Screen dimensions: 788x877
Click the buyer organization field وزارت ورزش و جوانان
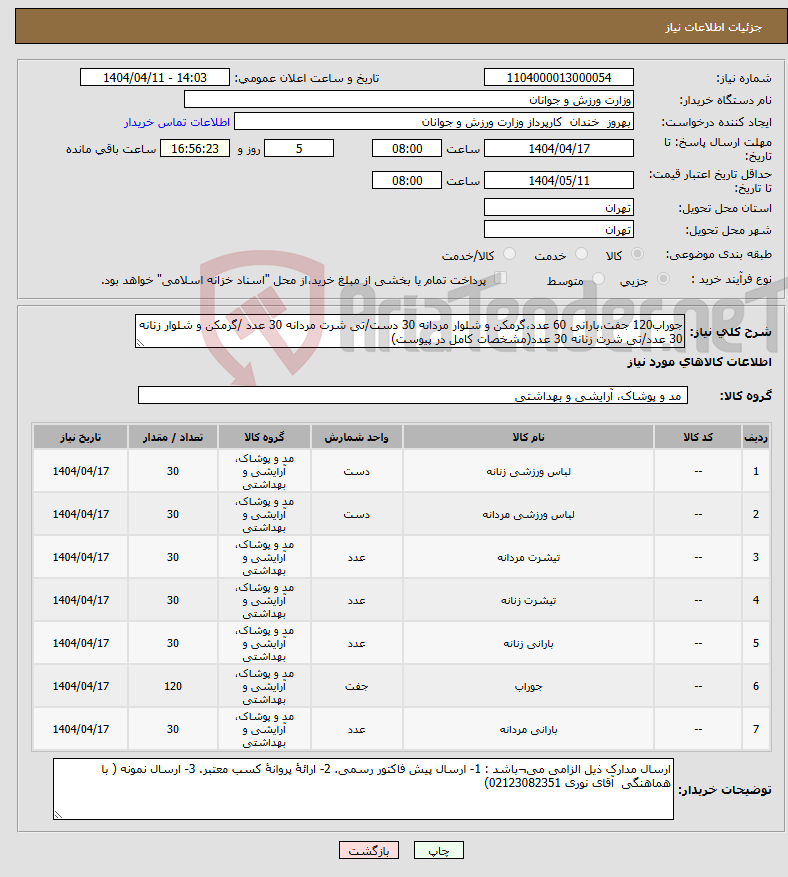(409, 100)
